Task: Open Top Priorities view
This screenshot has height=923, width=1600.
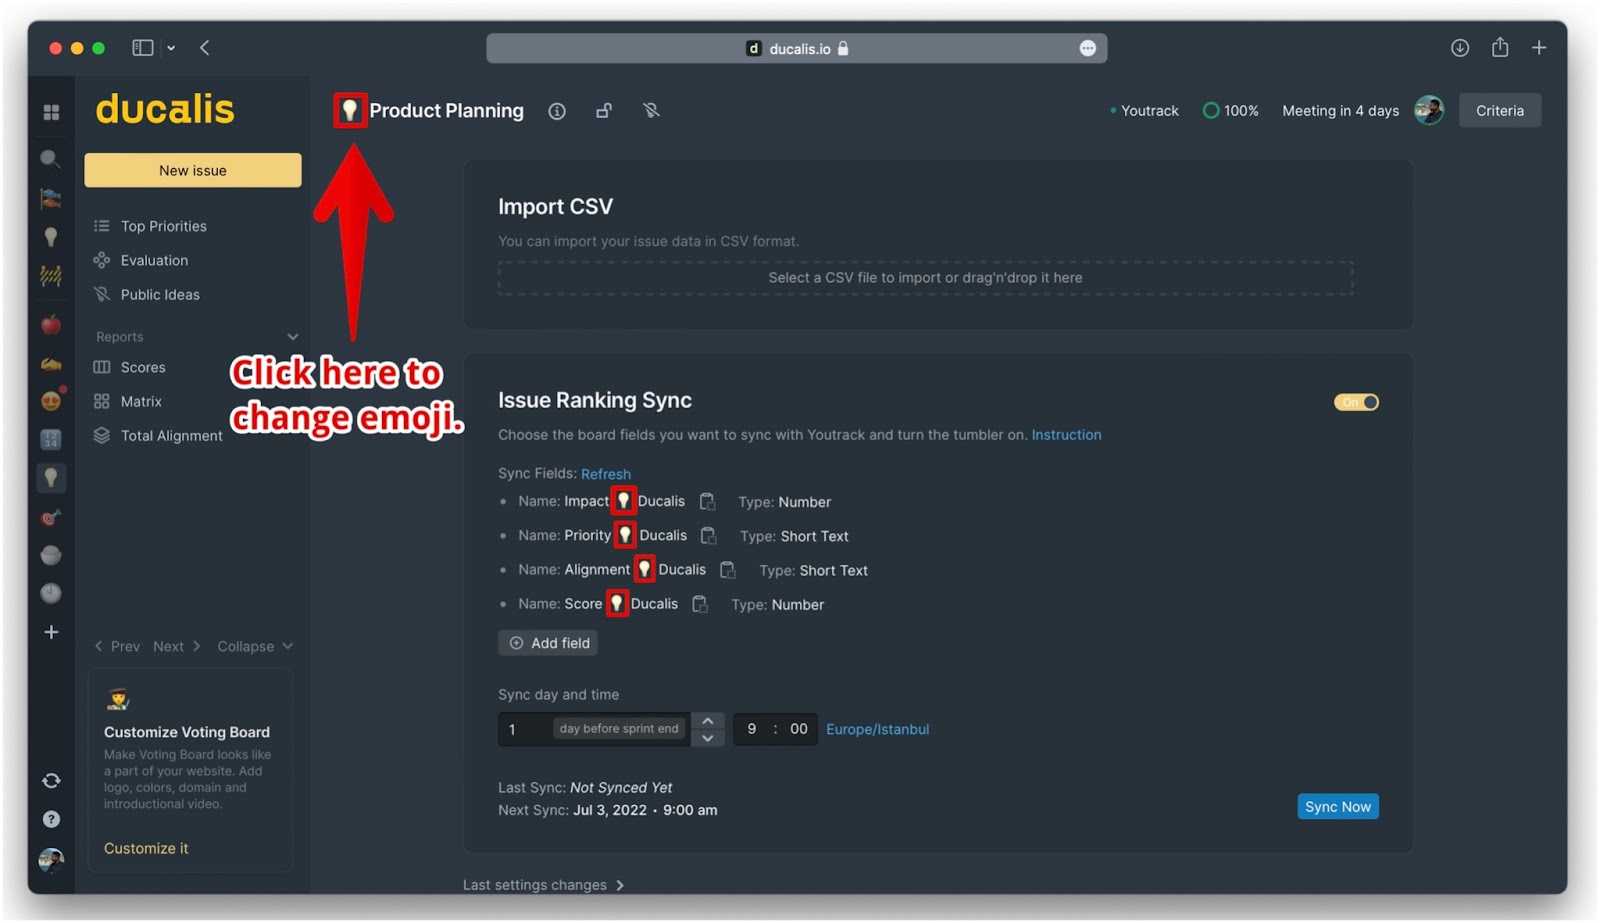Action: (x=163, y=226)
